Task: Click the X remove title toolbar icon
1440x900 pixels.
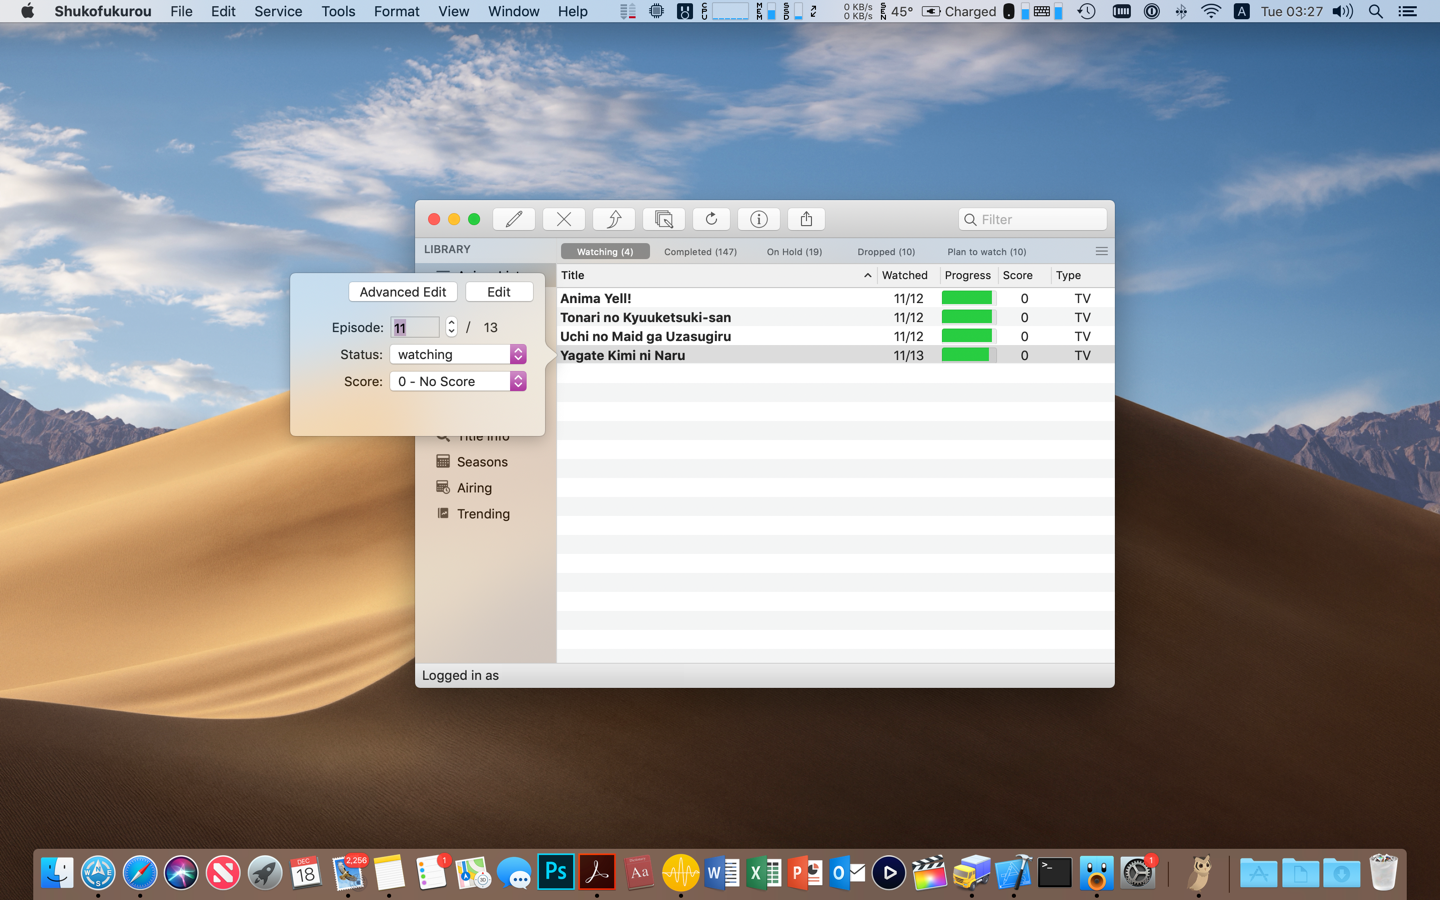Action: [564, 219]
